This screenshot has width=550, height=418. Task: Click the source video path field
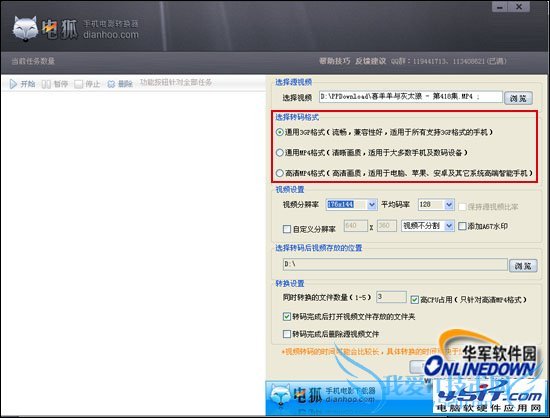[411, 97]
